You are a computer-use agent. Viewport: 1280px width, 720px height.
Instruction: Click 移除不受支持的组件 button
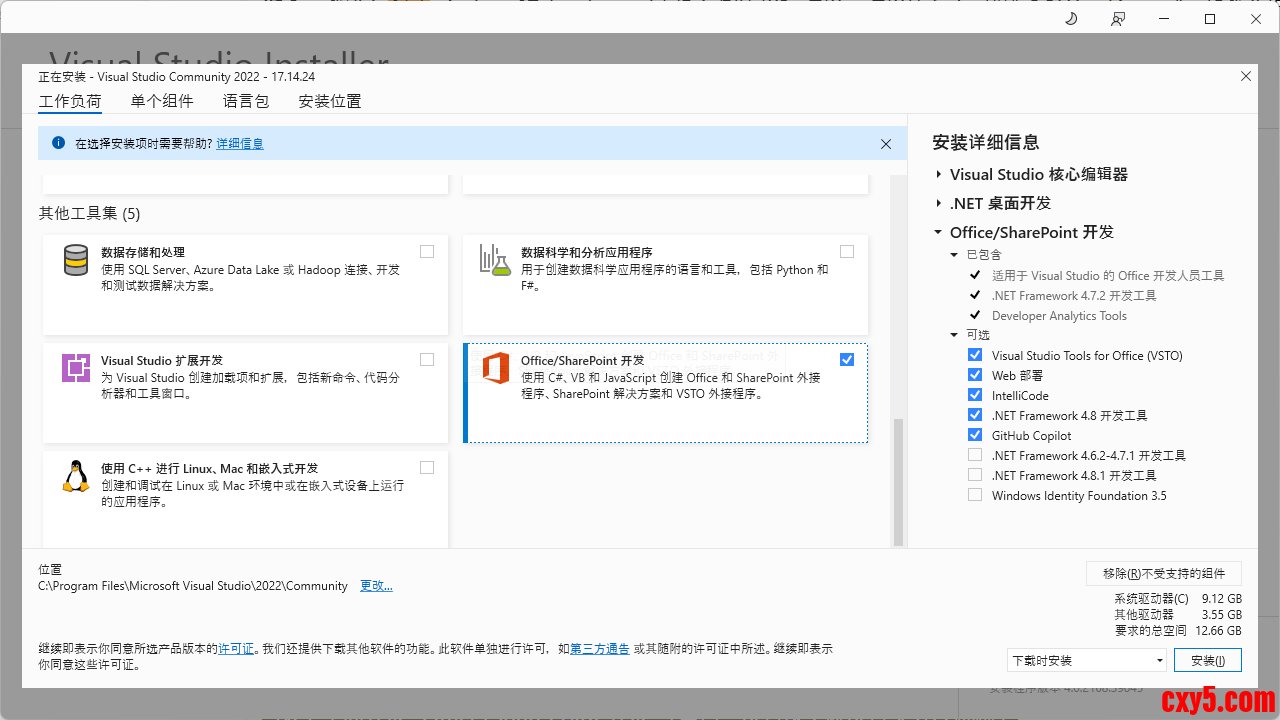pyautogui.click(x=1164, y=573)
